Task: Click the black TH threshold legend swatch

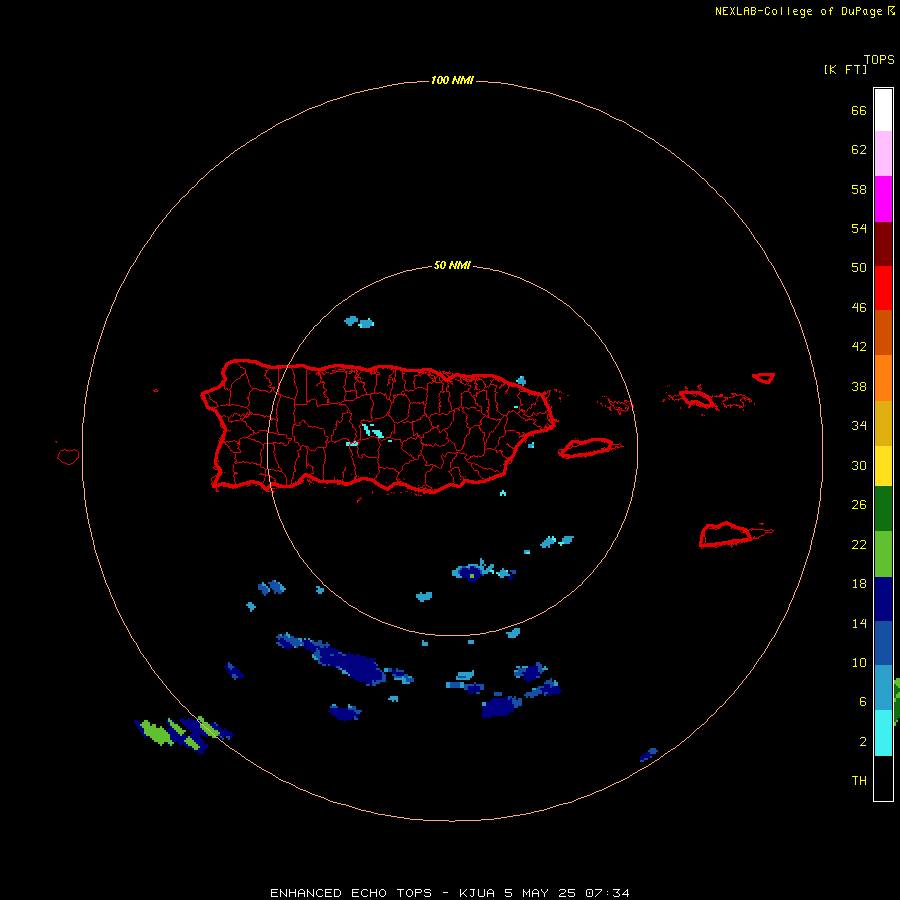Action: pos(883,778)
